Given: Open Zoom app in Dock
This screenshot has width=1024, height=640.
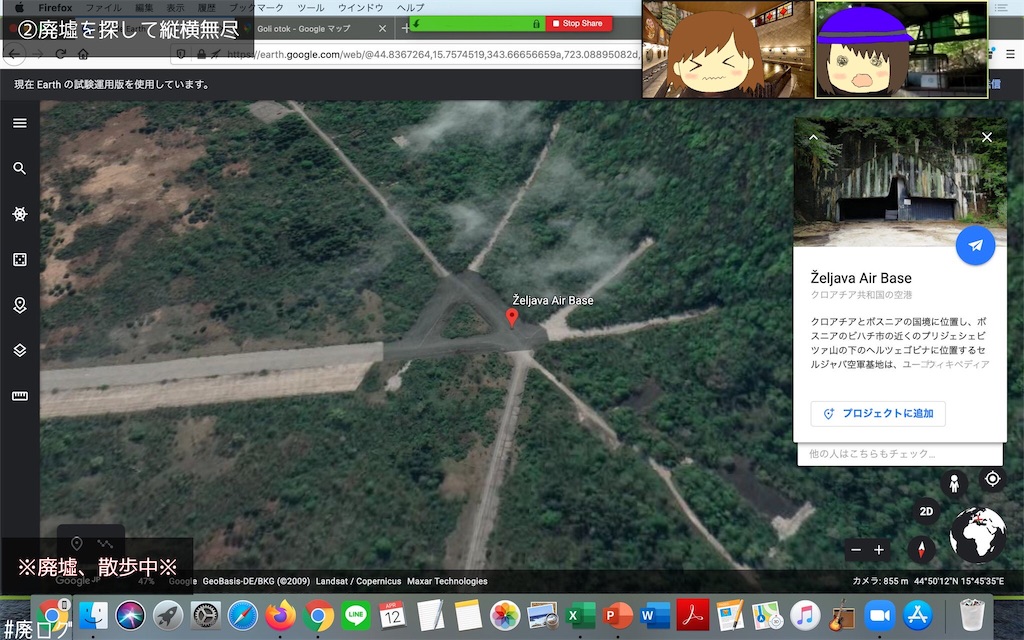Looking at the screenshot, I should [880, 615].
